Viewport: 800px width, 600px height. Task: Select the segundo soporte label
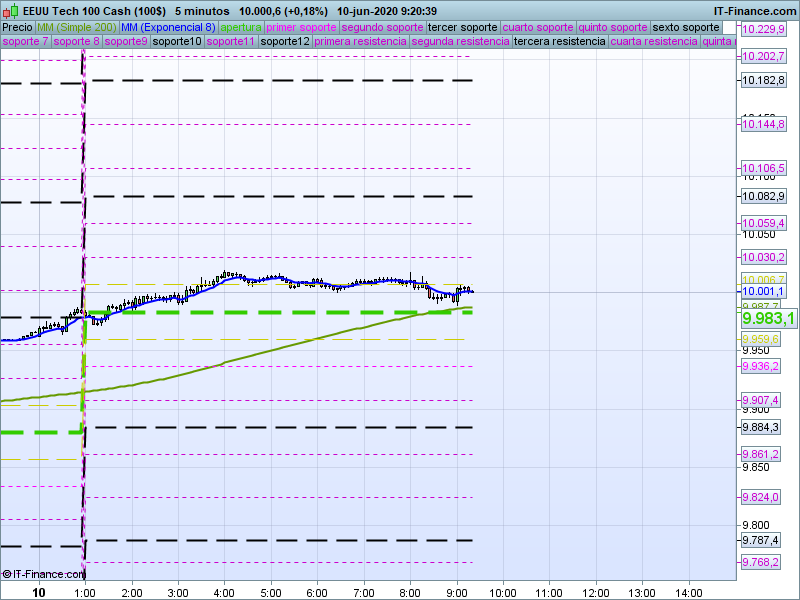pyautogui.click(x=383, y=27)
